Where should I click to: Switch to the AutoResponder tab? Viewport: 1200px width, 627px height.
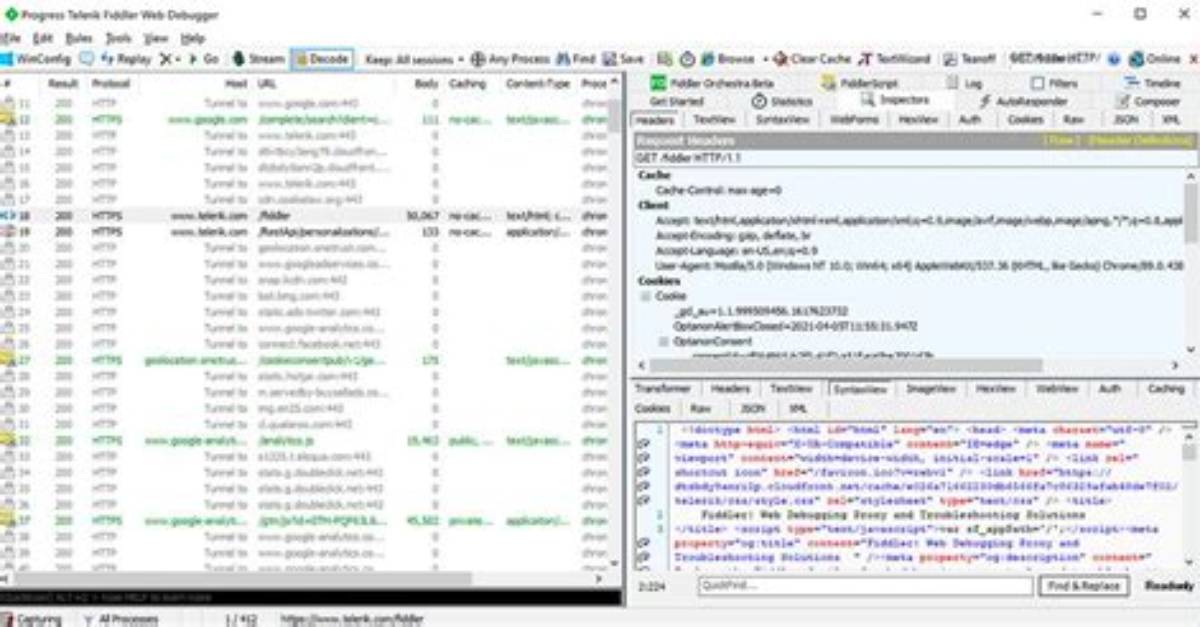click(1024, 102)
